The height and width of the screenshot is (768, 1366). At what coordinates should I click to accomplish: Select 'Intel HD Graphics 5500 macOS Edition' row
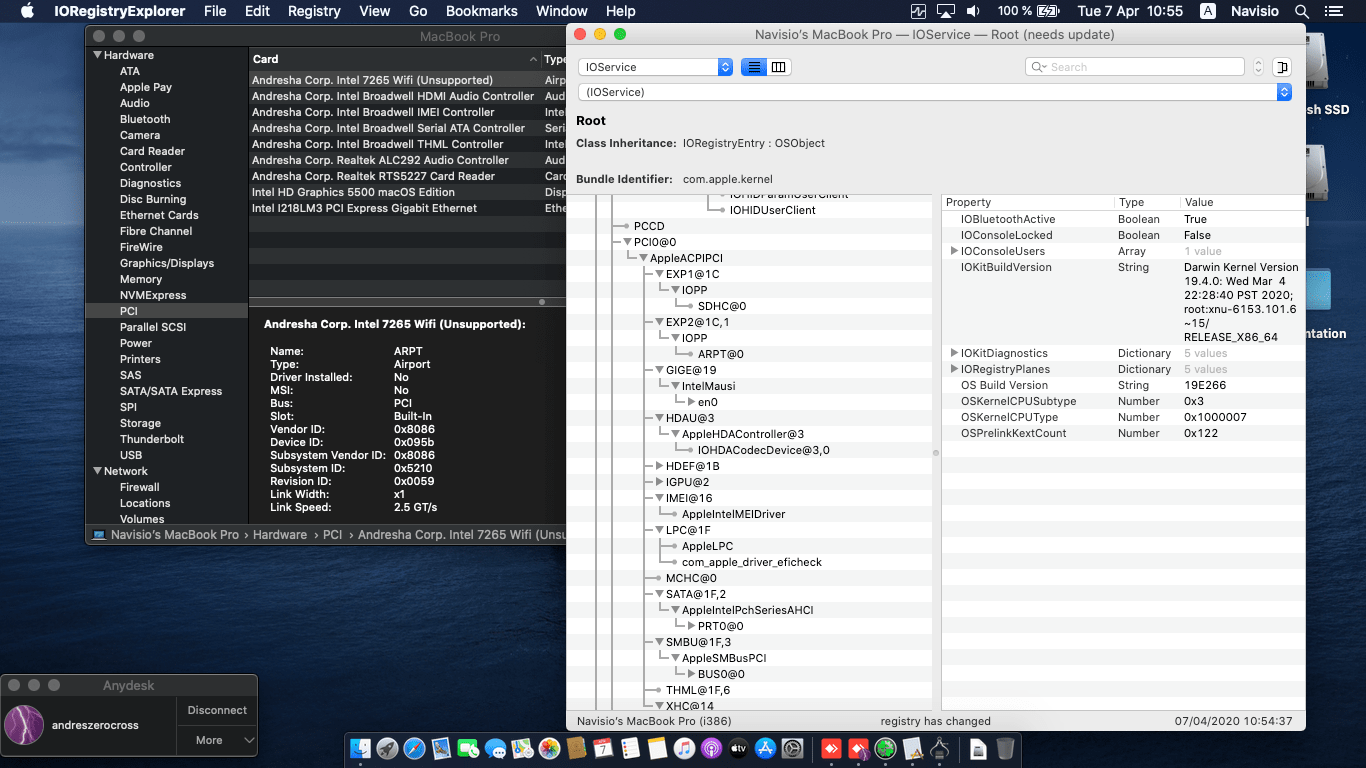pyautogui.click(x=407, y=192)
